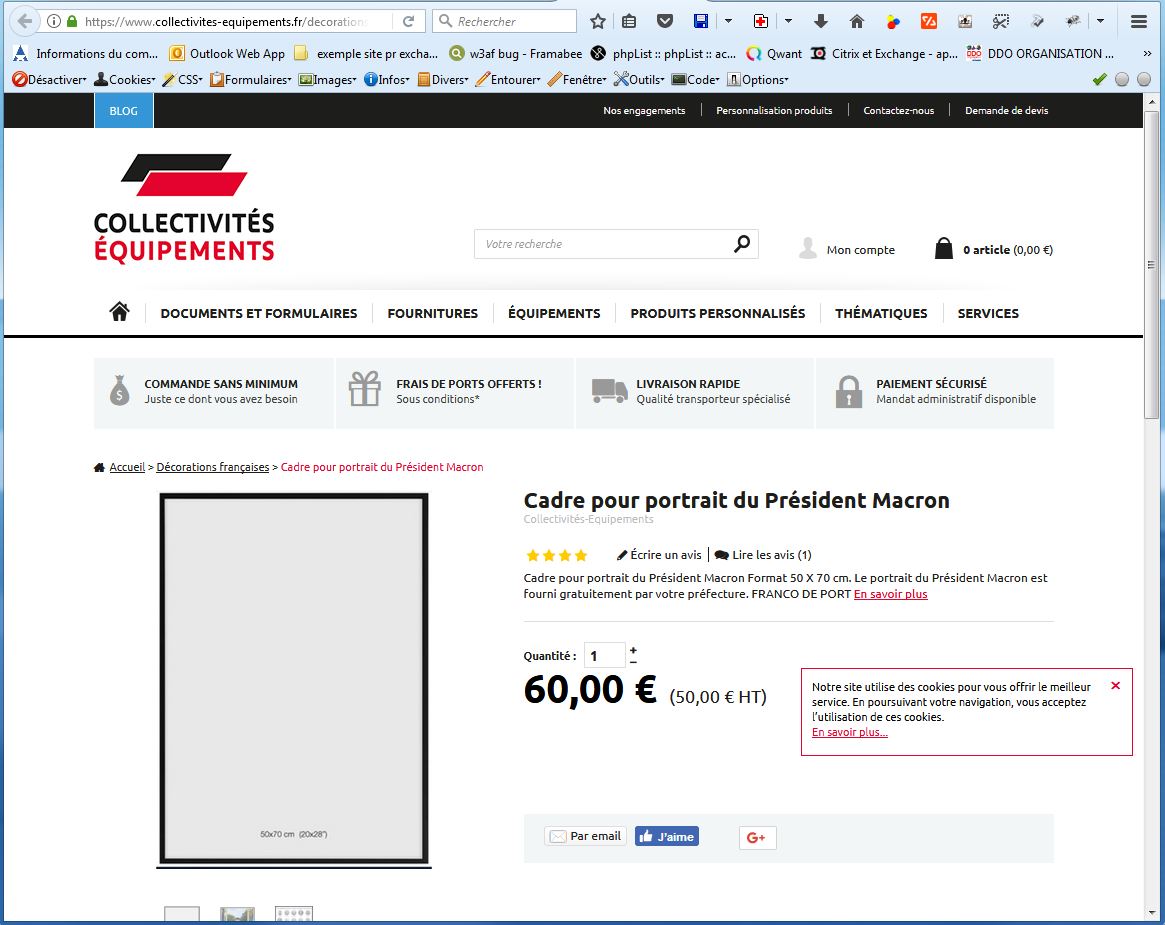Open the BLOG tab

123,111
